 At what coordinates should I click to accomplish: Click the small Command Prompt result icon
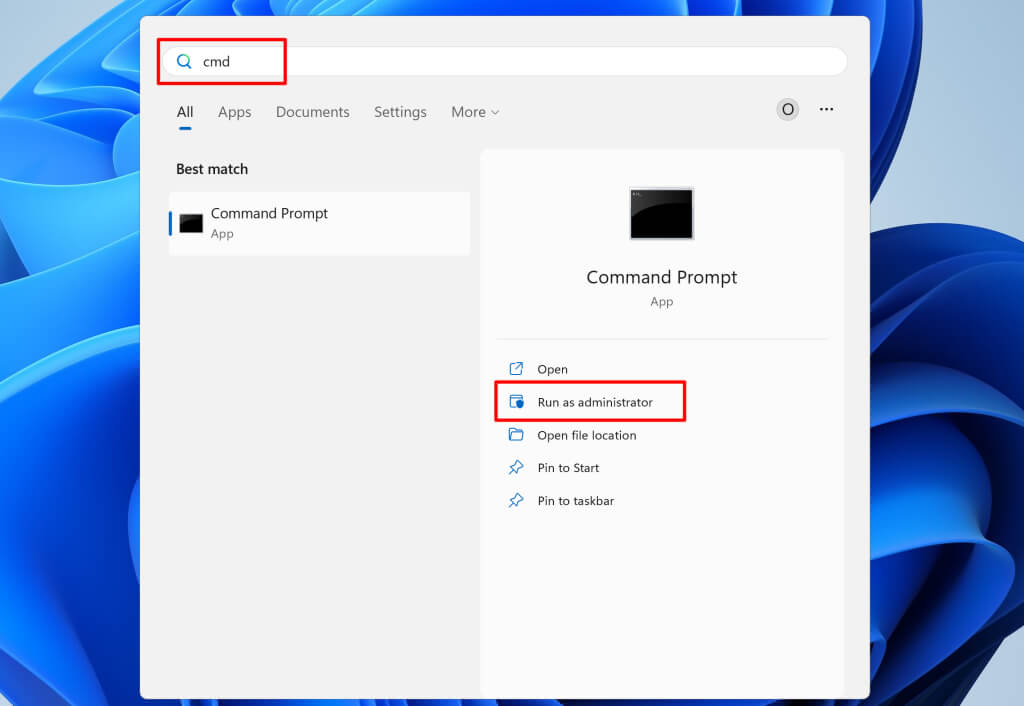coord(191,223)
